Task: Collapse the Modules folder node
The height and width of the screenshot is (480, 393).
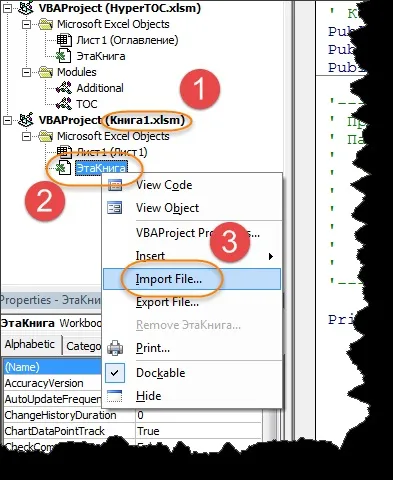Action: [26, 72]
